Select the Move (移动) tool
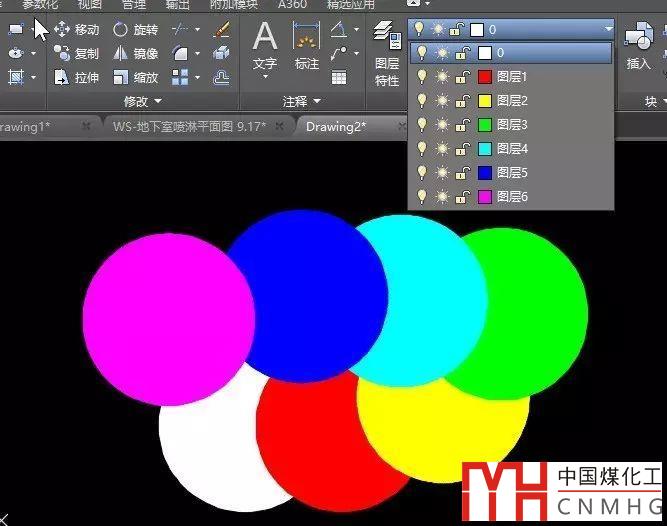Viewport: 667px width, 526px height. pyautogui.click(x=77, y=29)
